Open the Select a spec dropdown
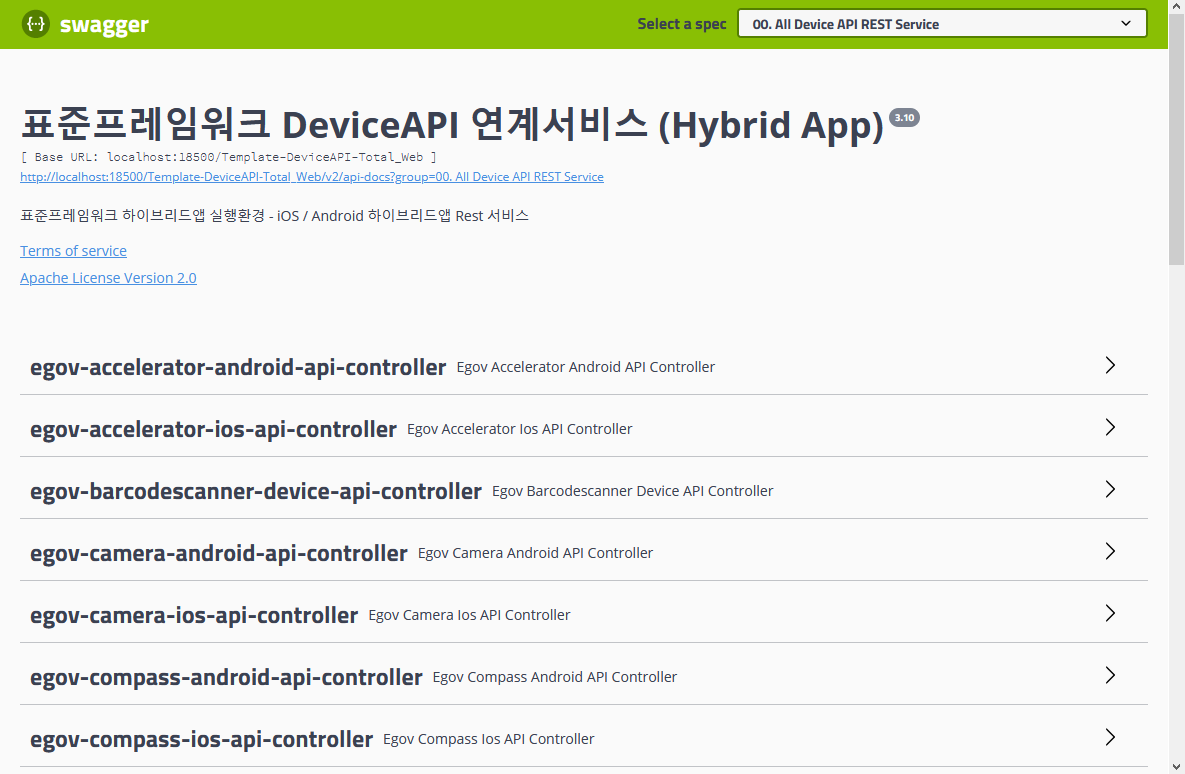 pos(941,24)
